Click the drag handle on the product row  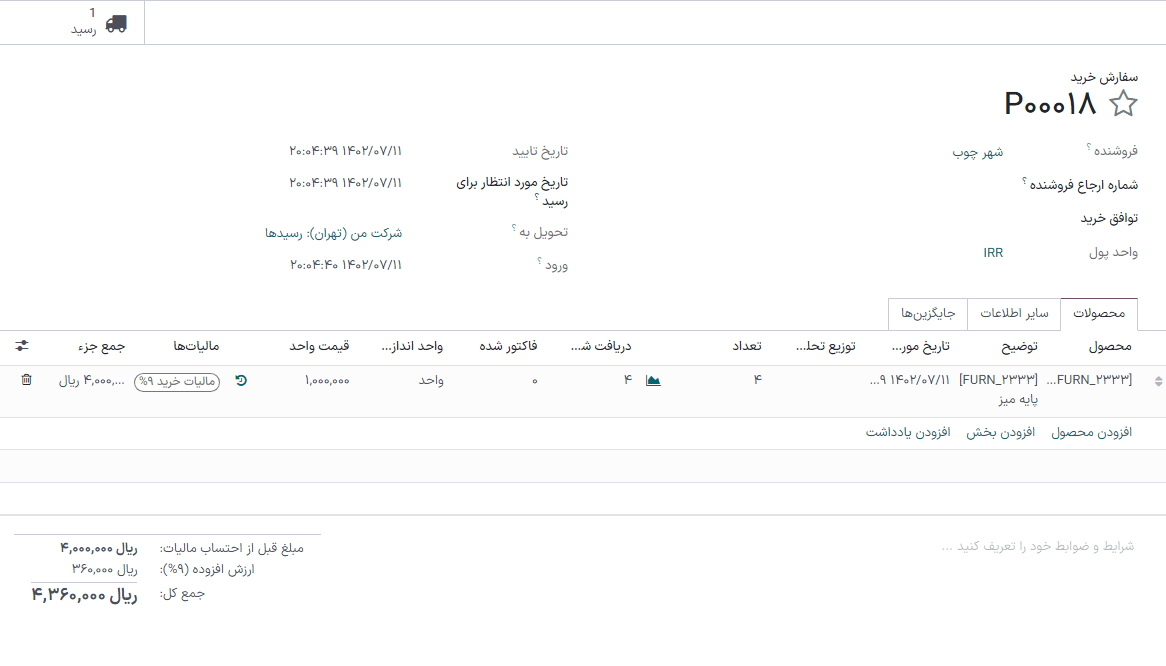coord(1157,380)
